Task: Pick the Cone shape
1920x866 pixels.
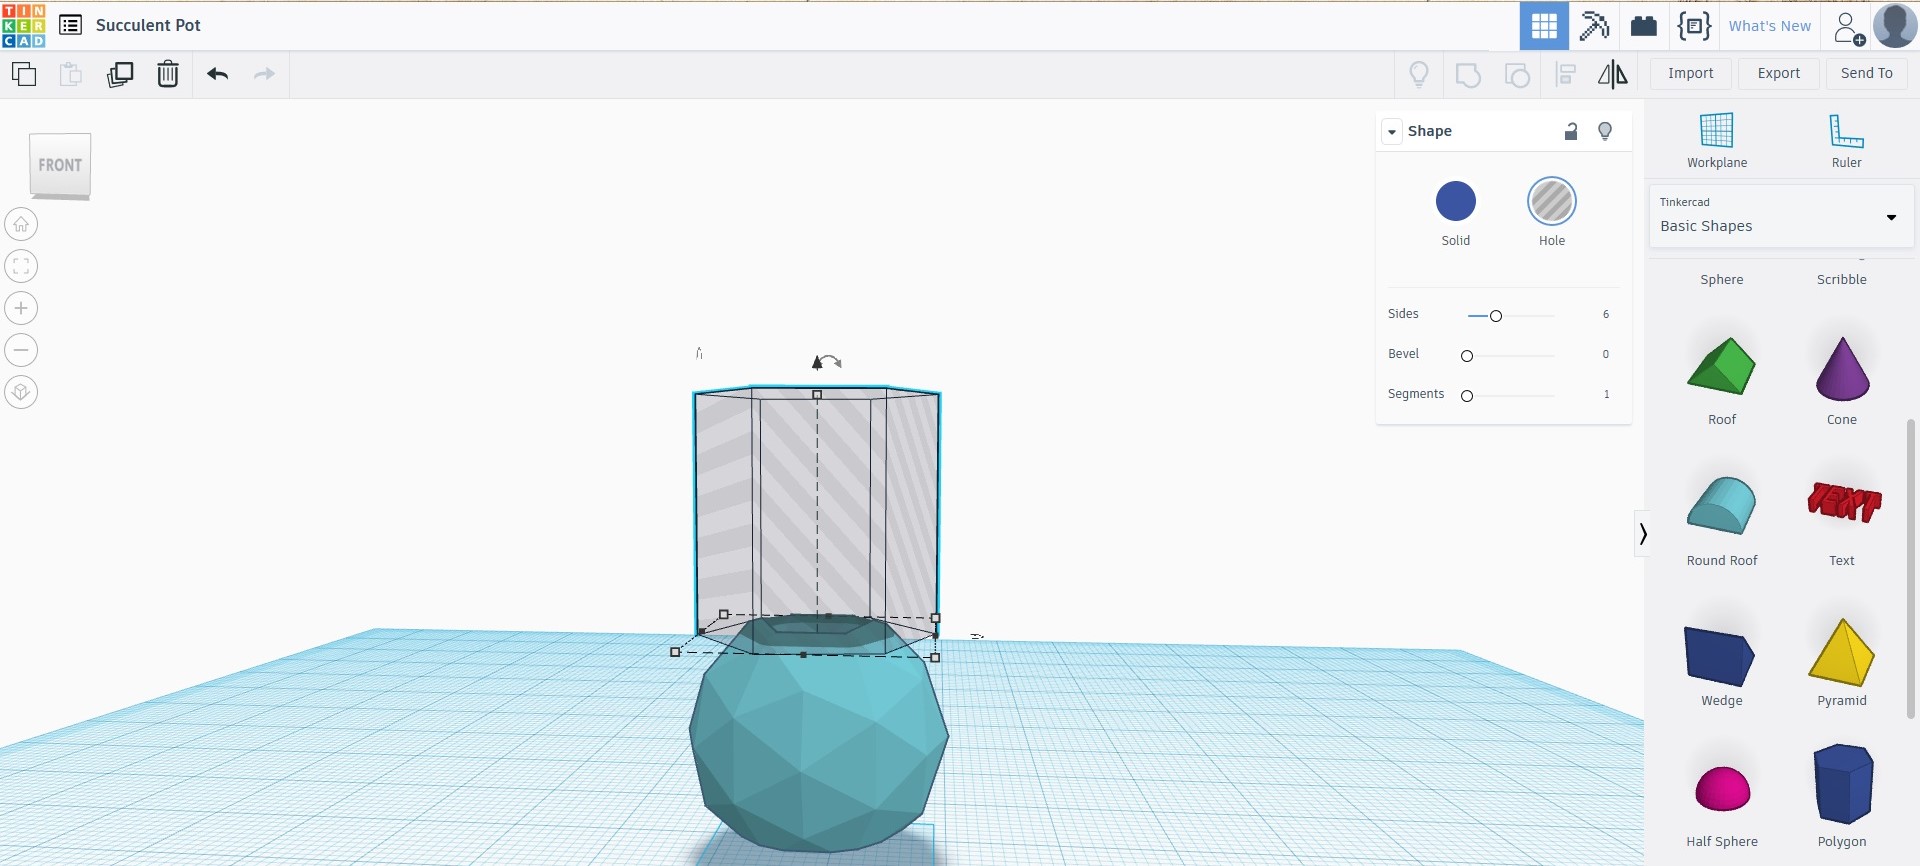Action: pyautogui.click(x=1842, y=367)
